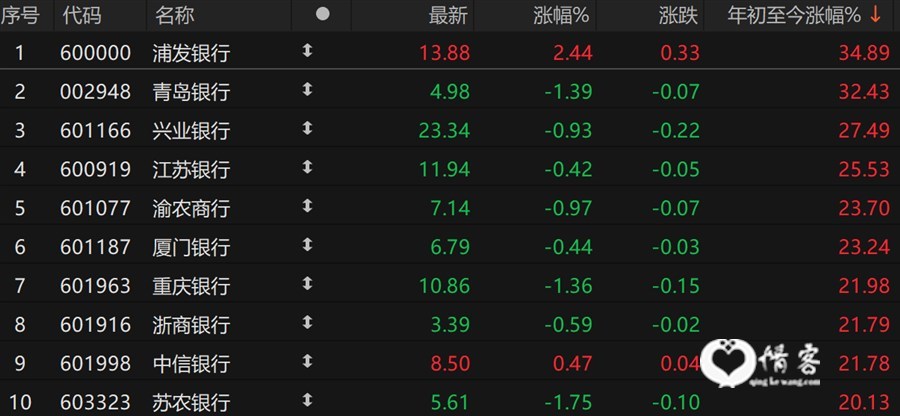Click latest price 13.88

(x=445, y=53)
